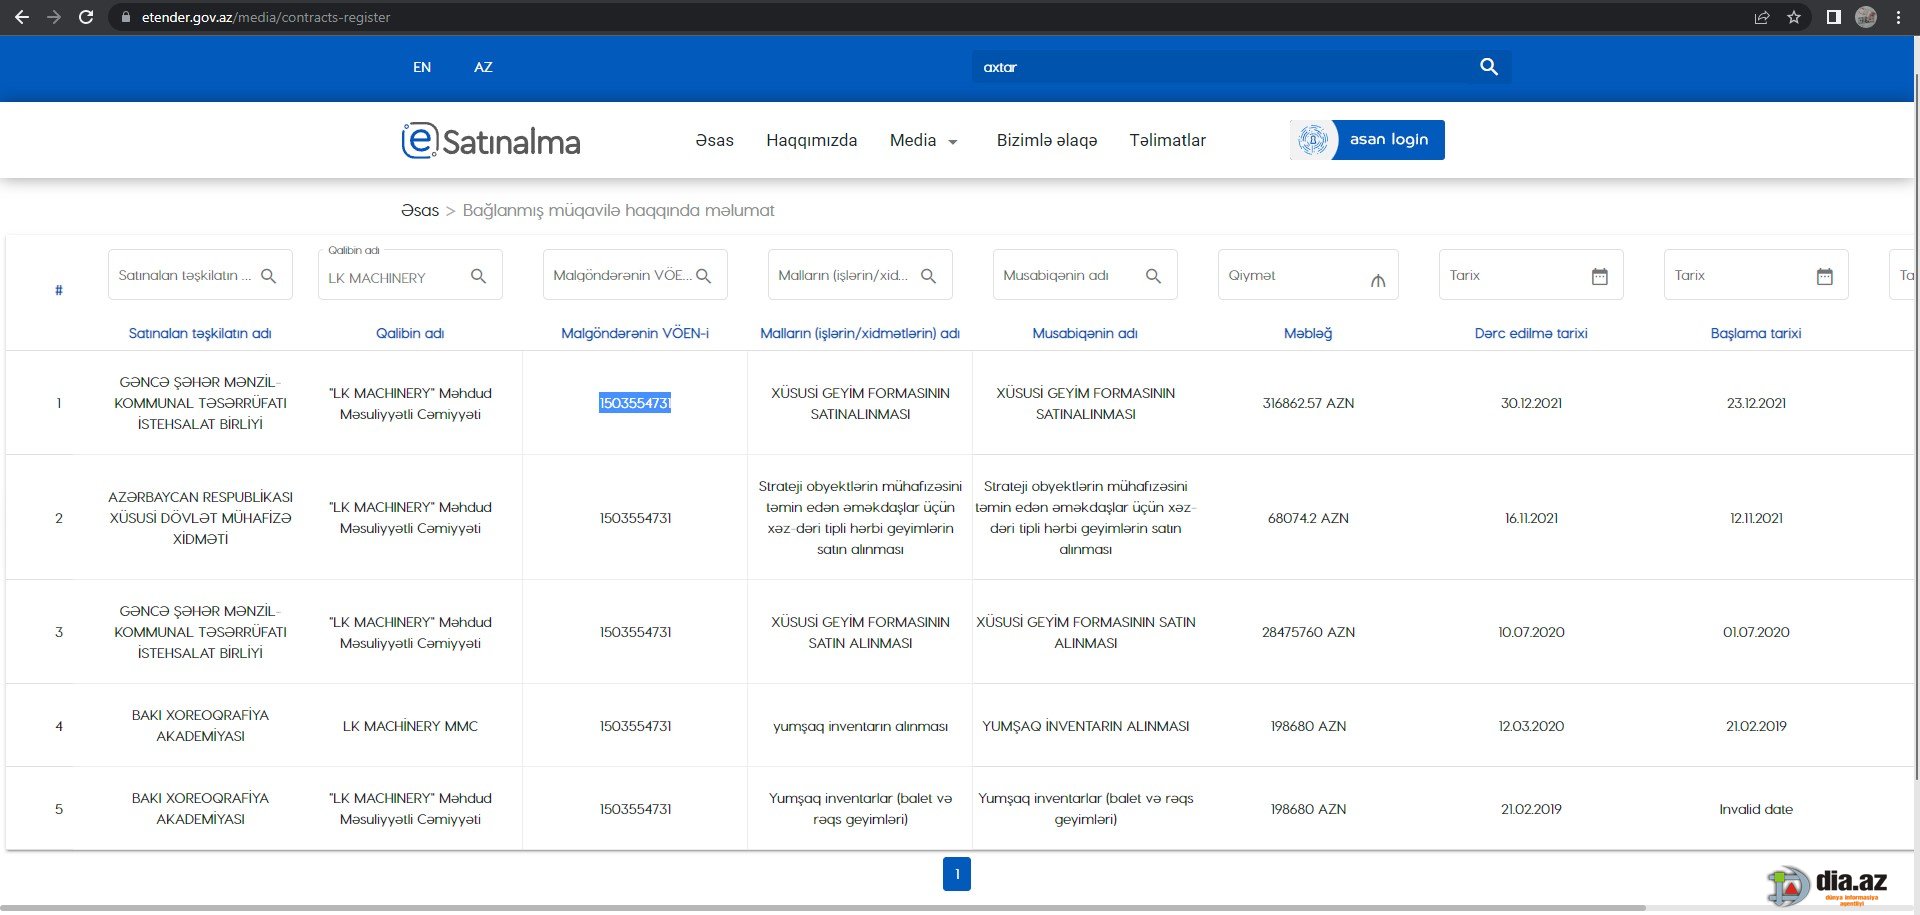Click the date 10.07.2020
This screenshot has height=915, width=1920.
click(x=1531, y=632)
